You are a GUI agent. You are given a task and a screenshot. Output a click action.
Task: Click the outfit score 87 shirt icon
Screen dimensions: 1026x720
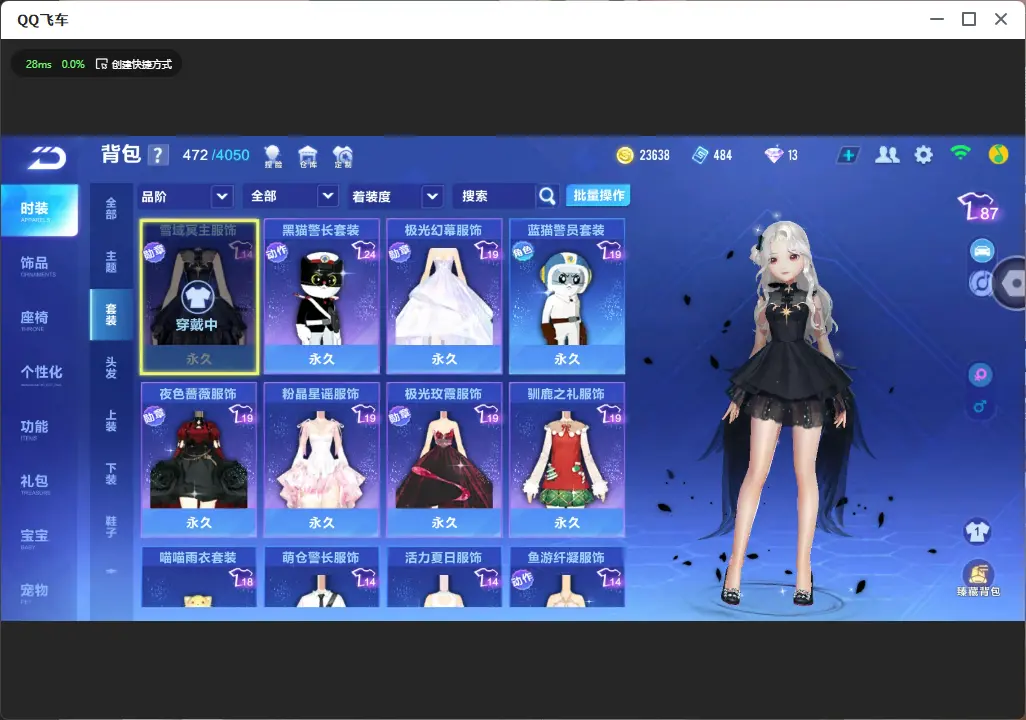tap(978, 207)
